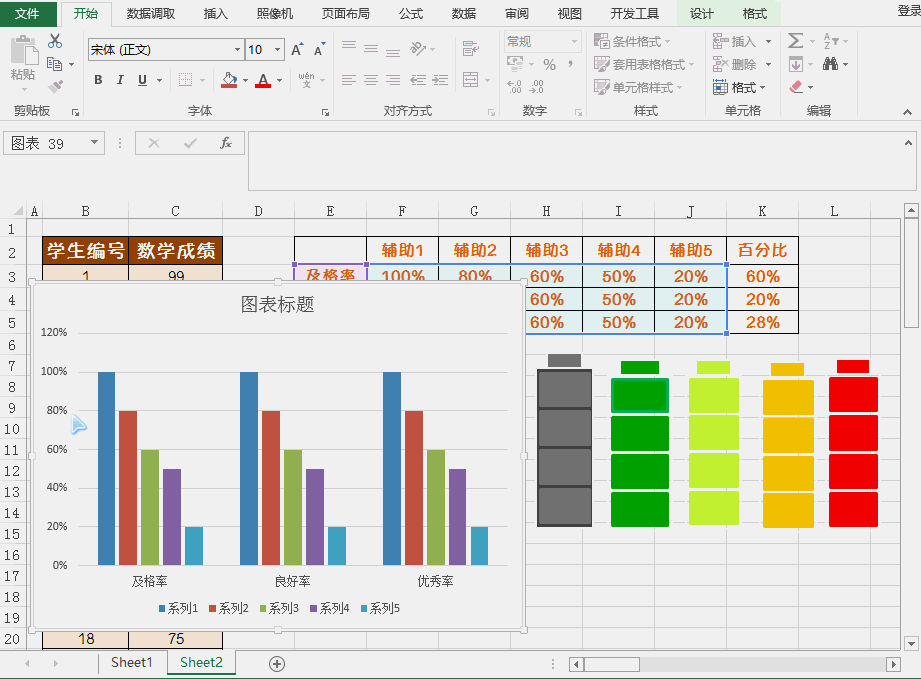921x679 pixels.
Task: Select the 图表标题 chart title
Action: point(277,304)
